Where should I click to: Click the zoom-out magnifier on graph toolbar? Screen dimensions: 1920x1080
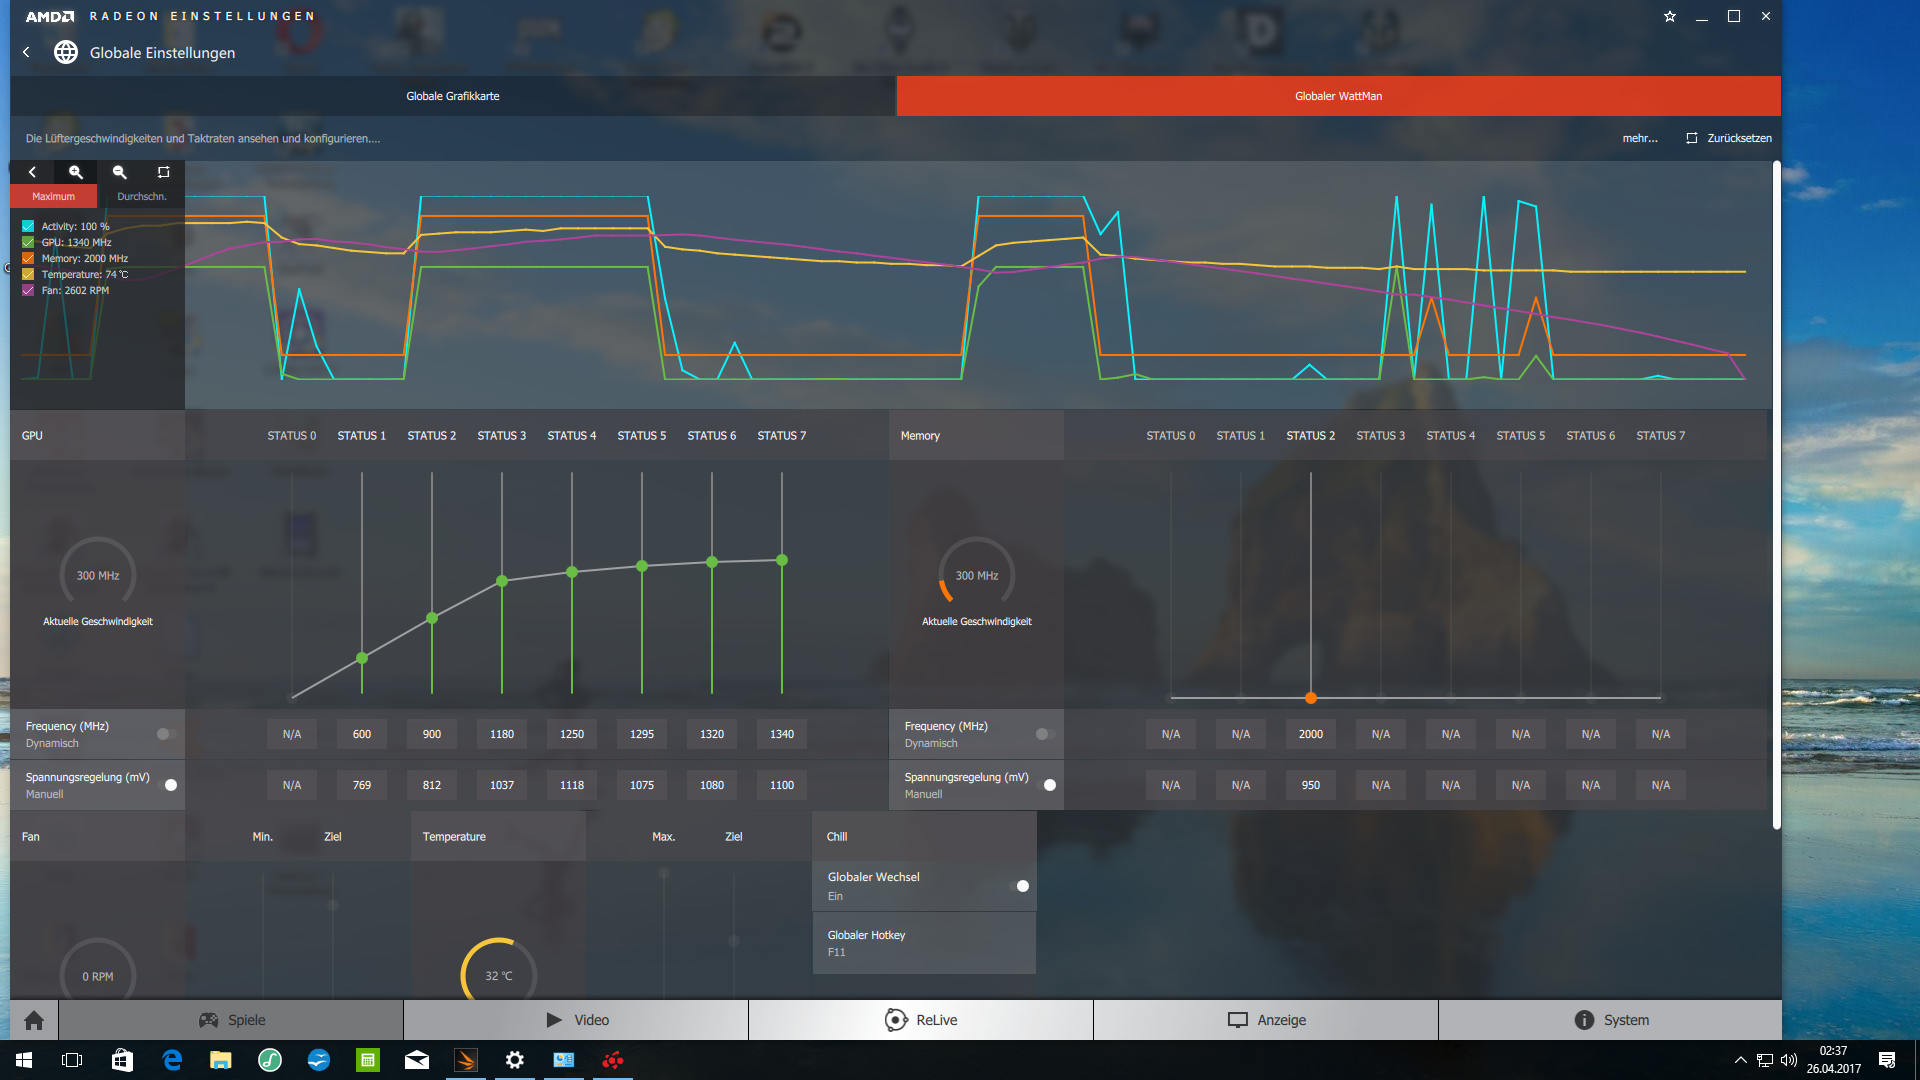[120, 172]
